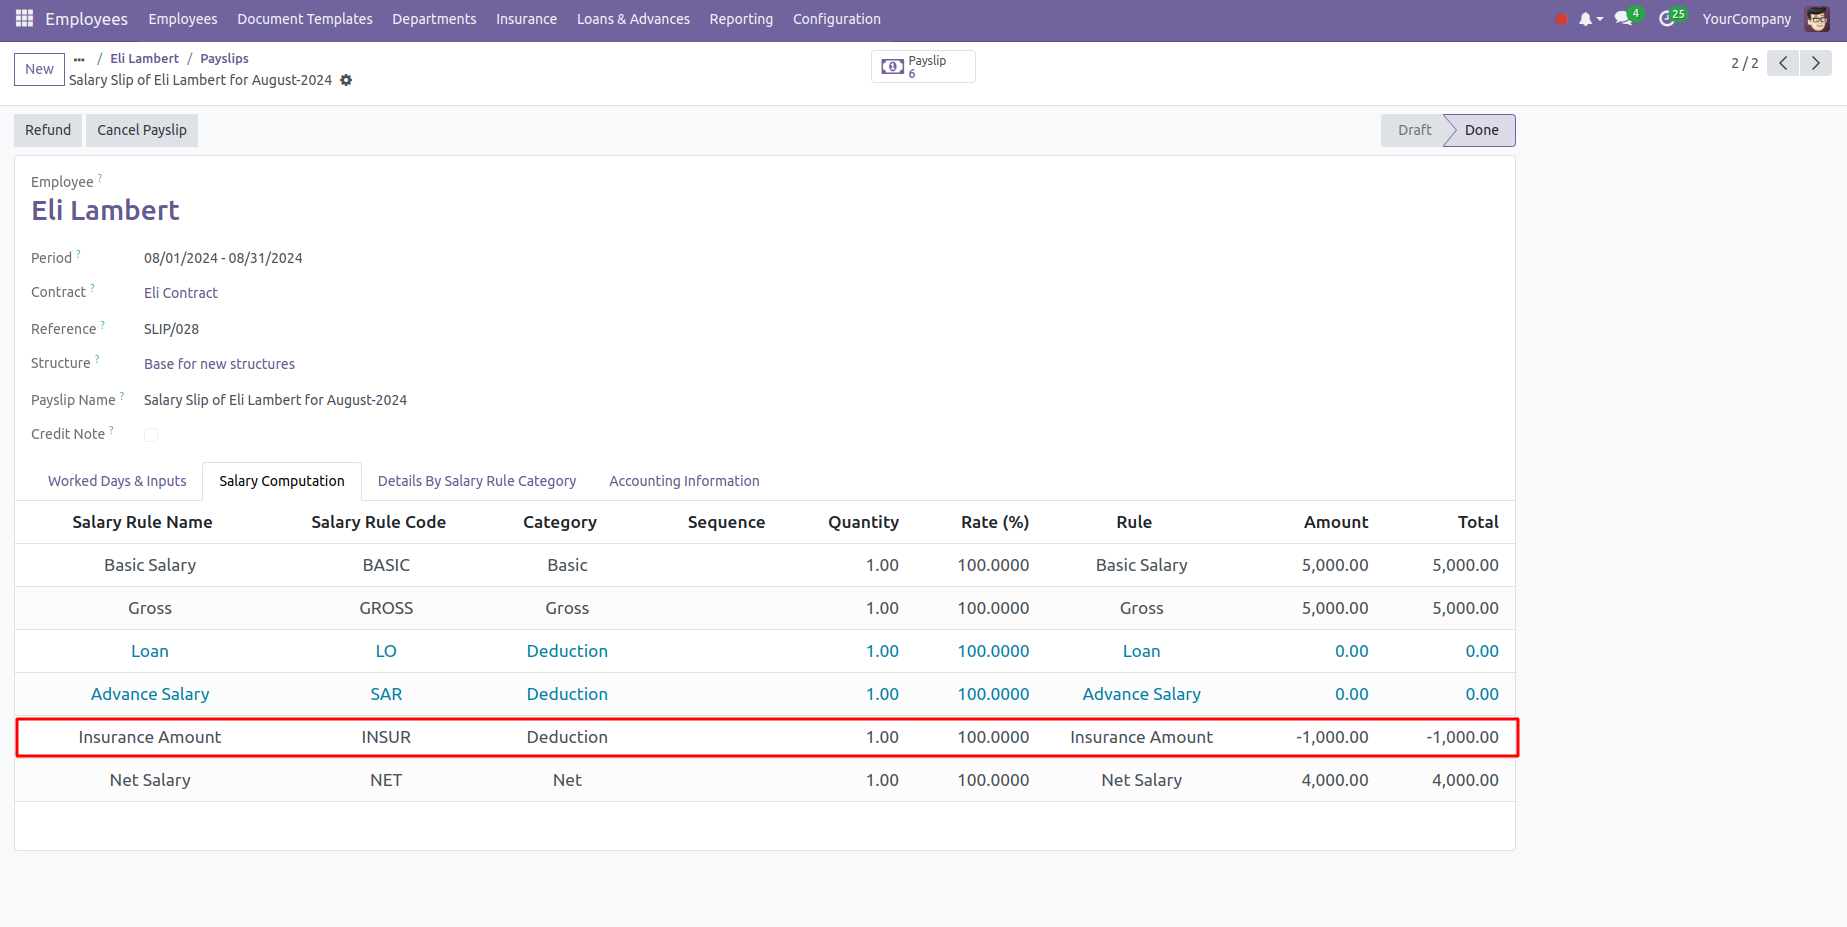Click the Payslip smart button

922,66
